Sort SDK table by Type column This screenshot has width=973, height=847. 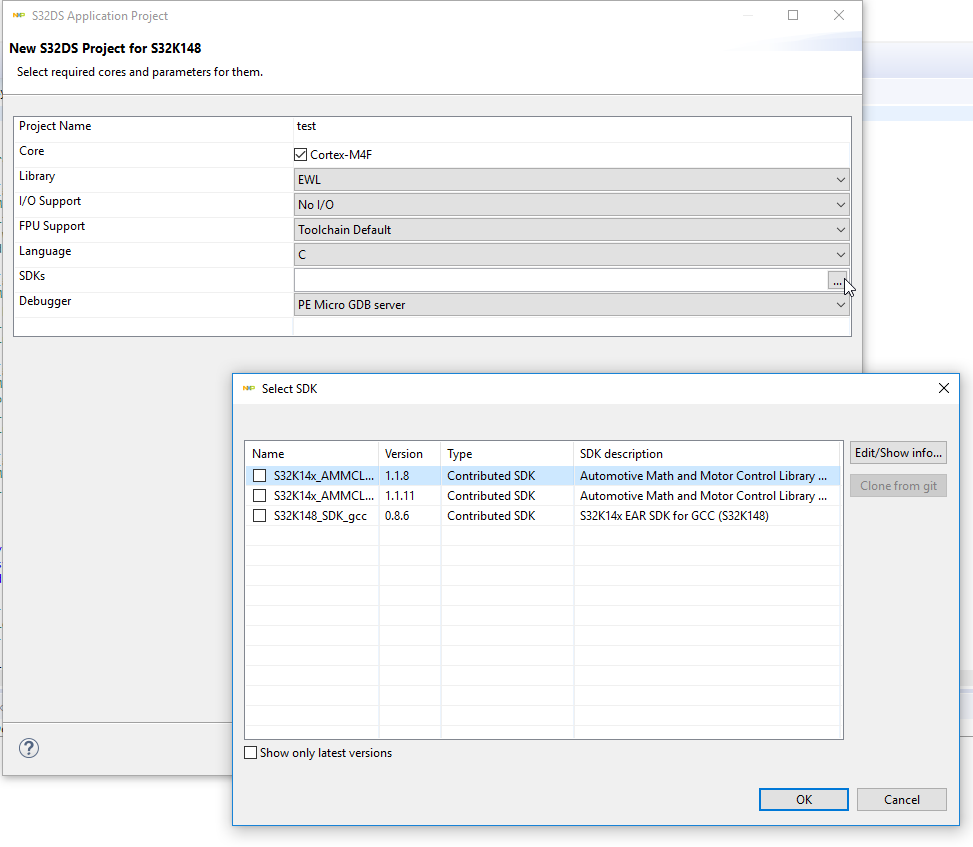coord(507,454)
